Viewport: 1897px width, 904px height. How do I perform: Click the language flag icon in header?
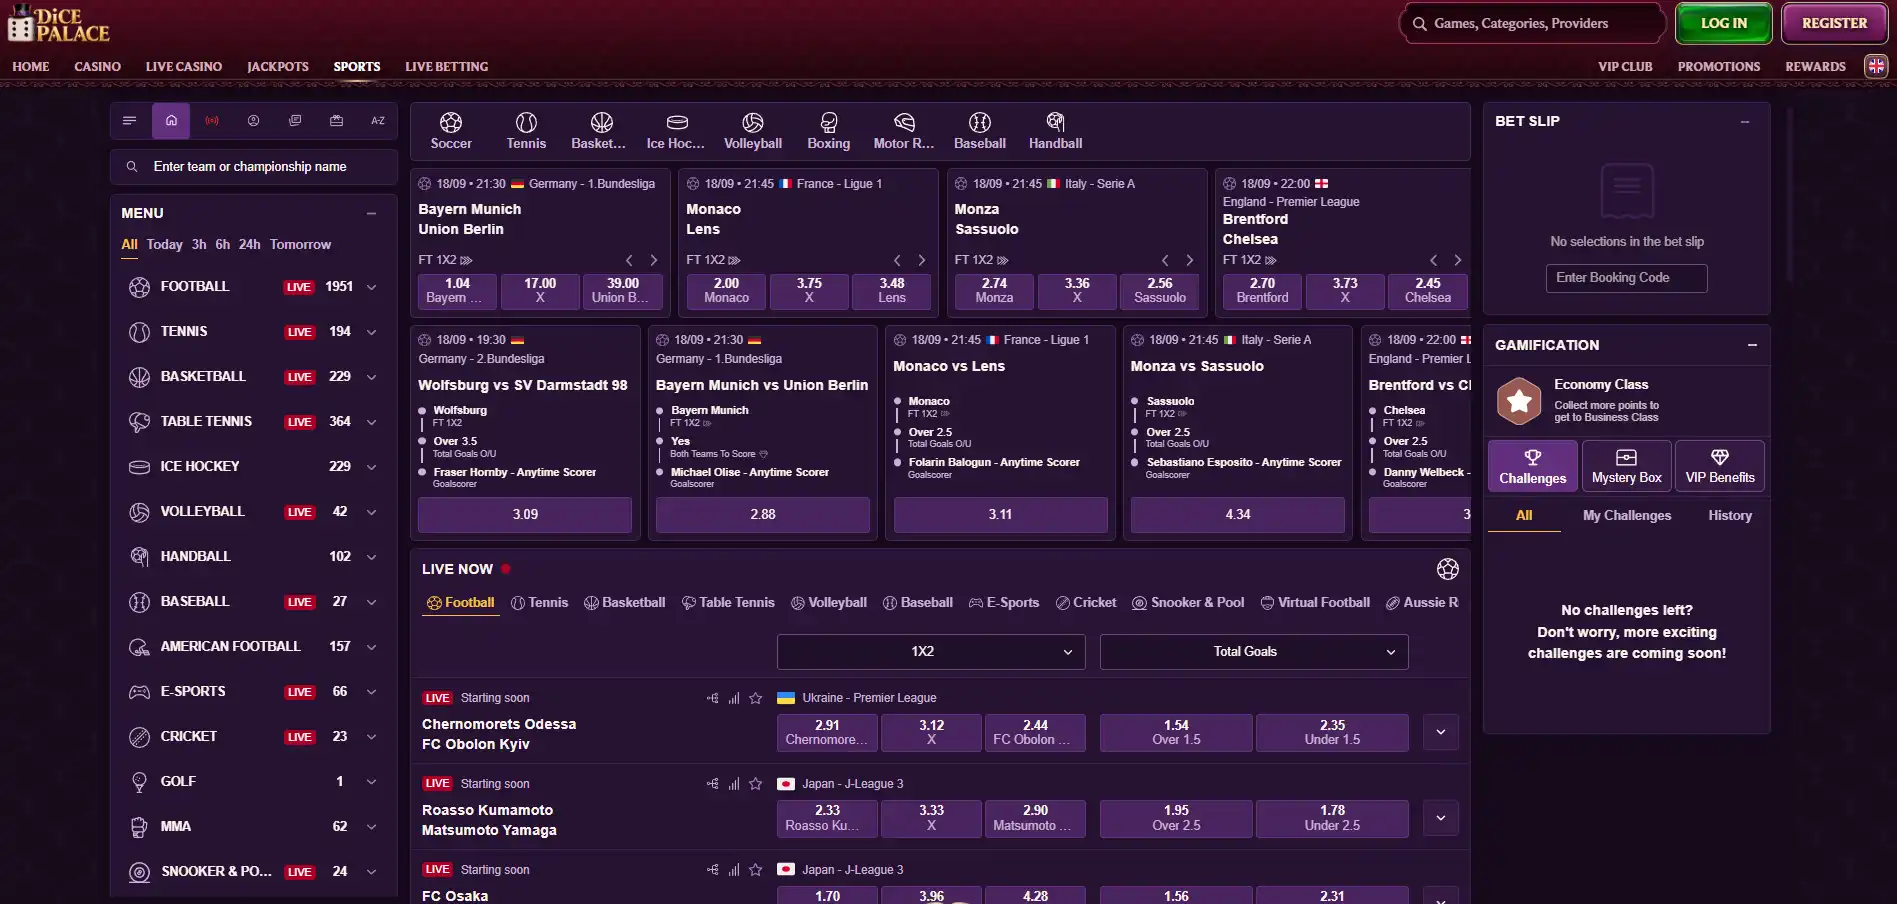click(x=1876, y=66)
